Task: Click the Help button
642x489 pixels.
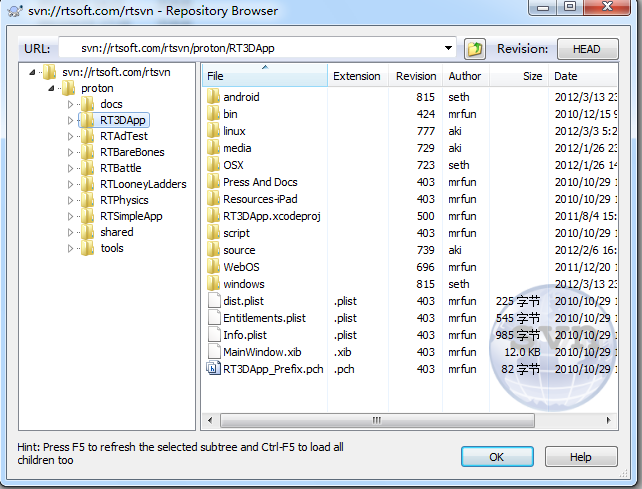Action: pyautogui.click(x=581, y=457)
